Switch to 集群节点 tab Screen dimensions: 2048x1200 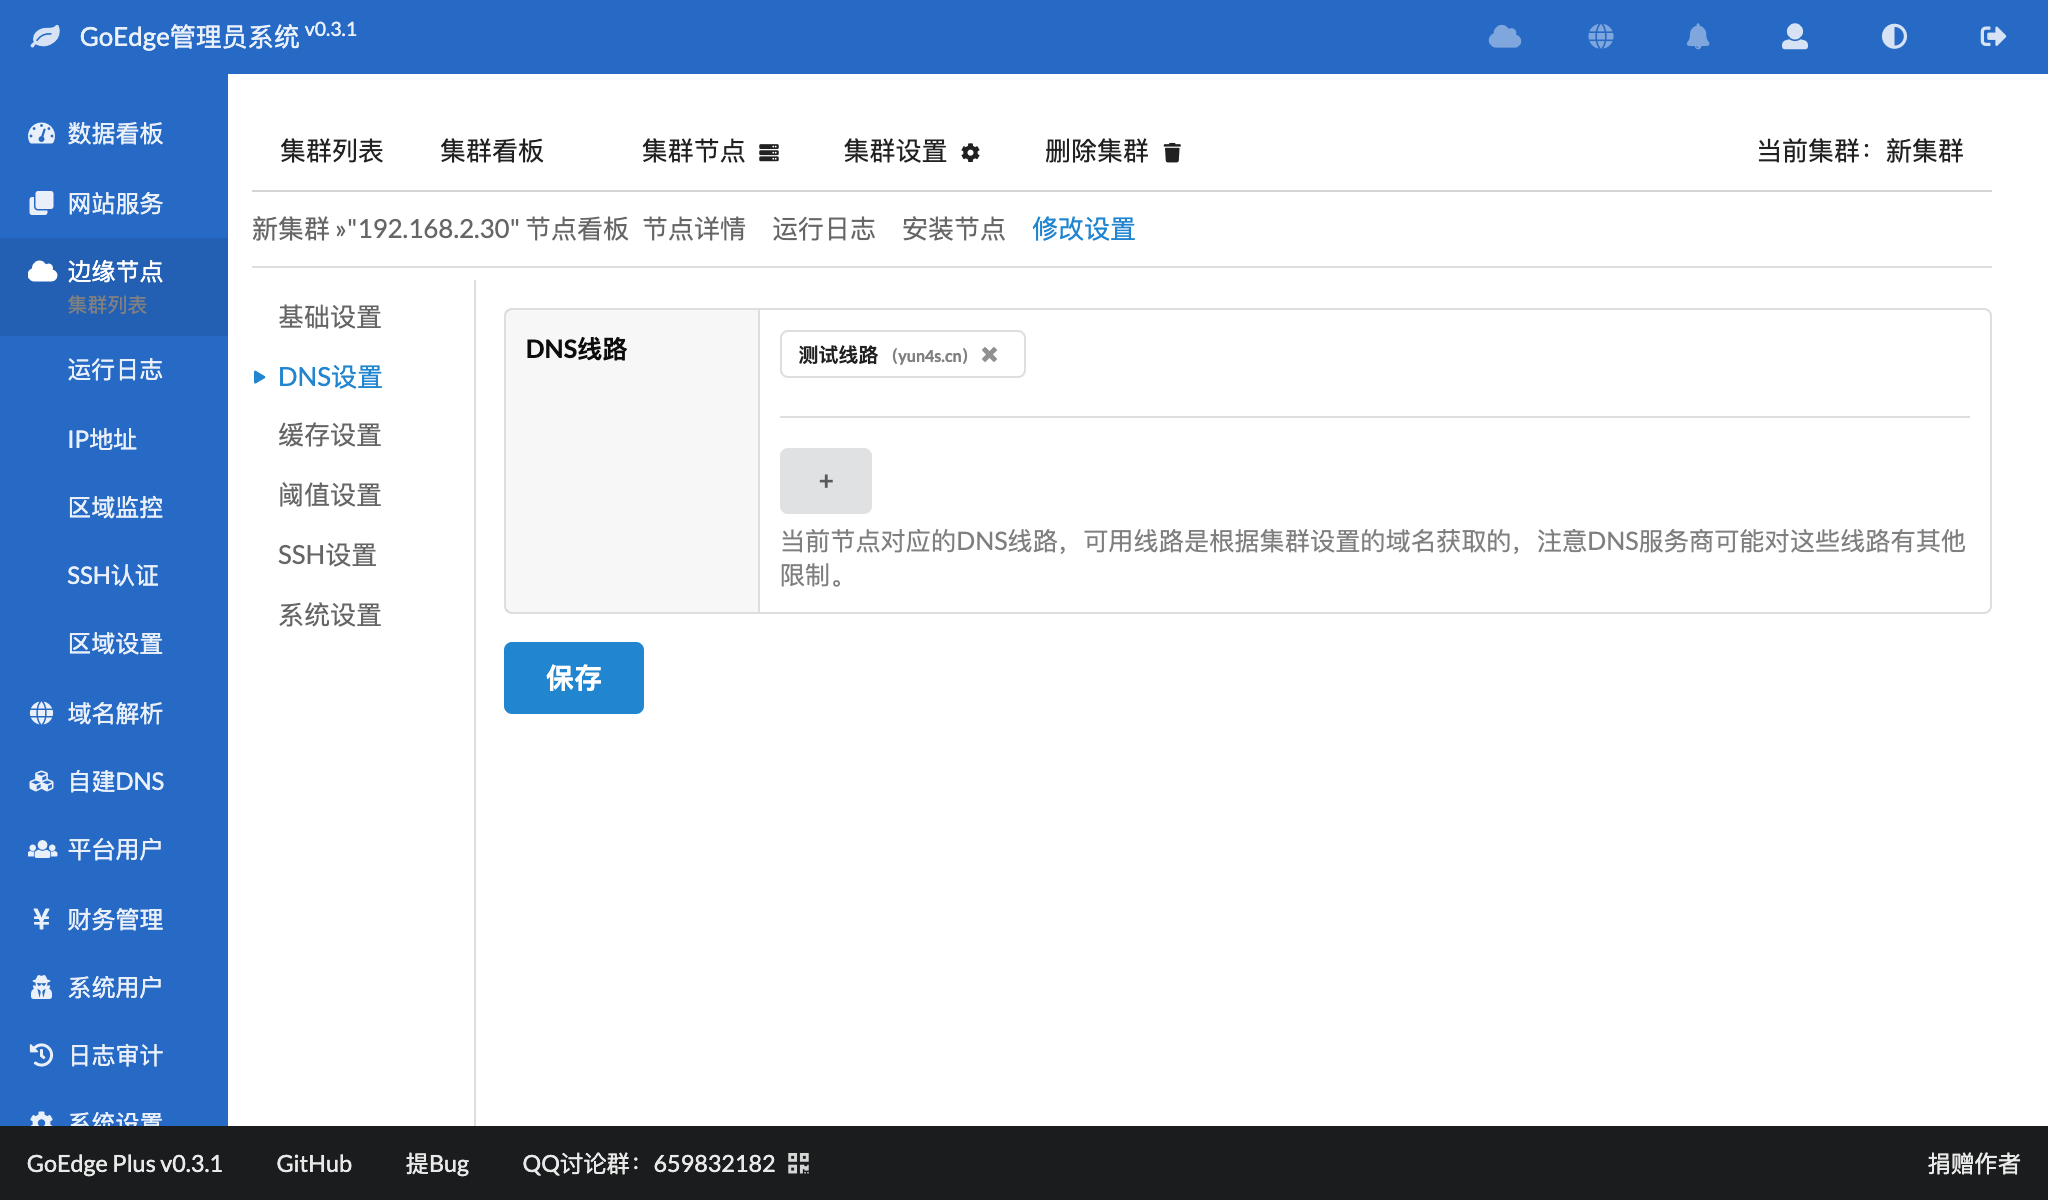tap(710, 151)
